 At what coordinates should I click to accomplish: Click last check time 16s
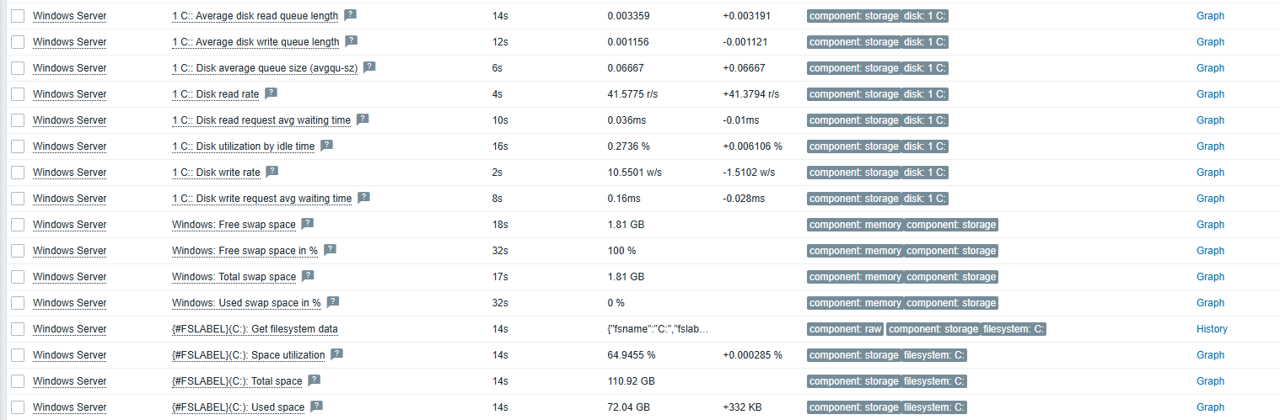point(499,146)
